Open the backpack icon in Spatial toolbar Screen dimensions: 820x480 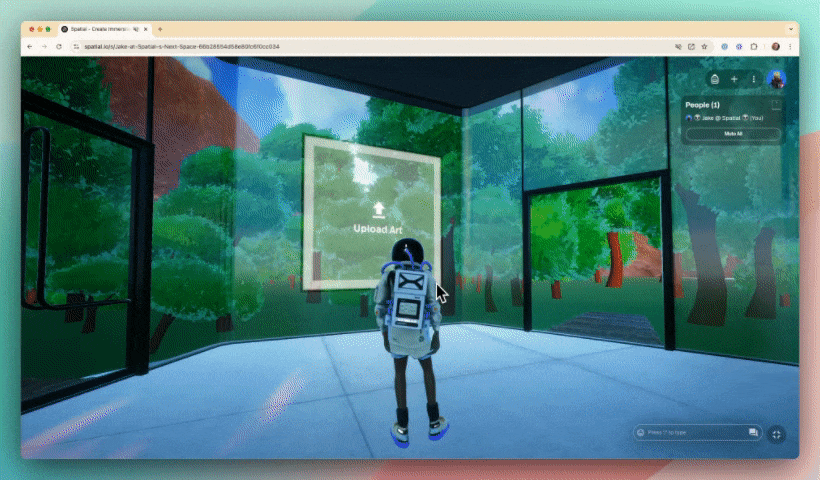[714, 79]
